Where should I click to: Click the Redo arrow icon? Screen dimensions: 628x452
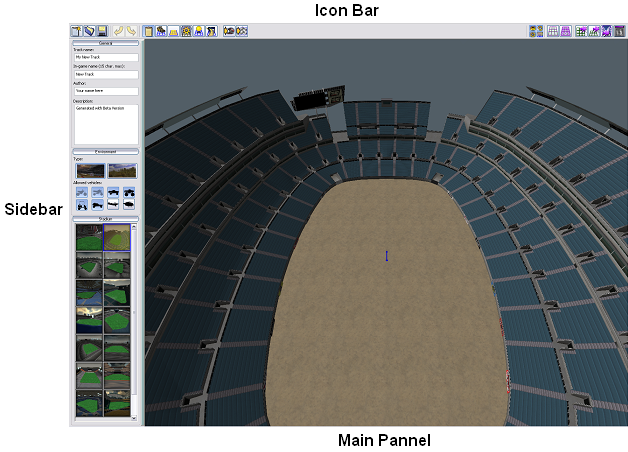click(x=131, y=31)
